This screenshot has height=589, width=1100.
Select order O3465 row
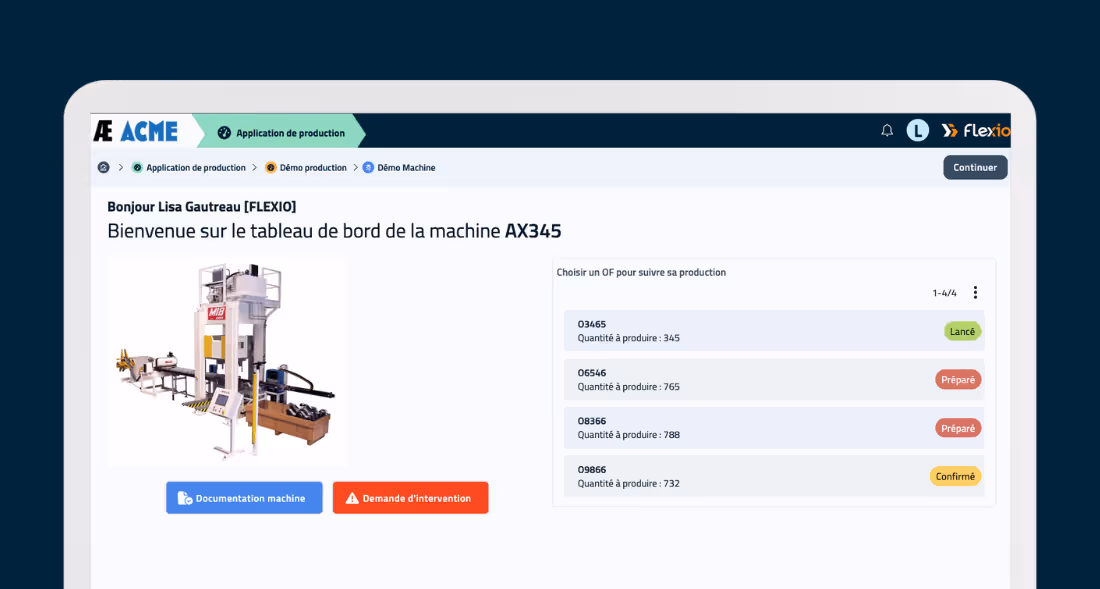click(x=774, y=331)
